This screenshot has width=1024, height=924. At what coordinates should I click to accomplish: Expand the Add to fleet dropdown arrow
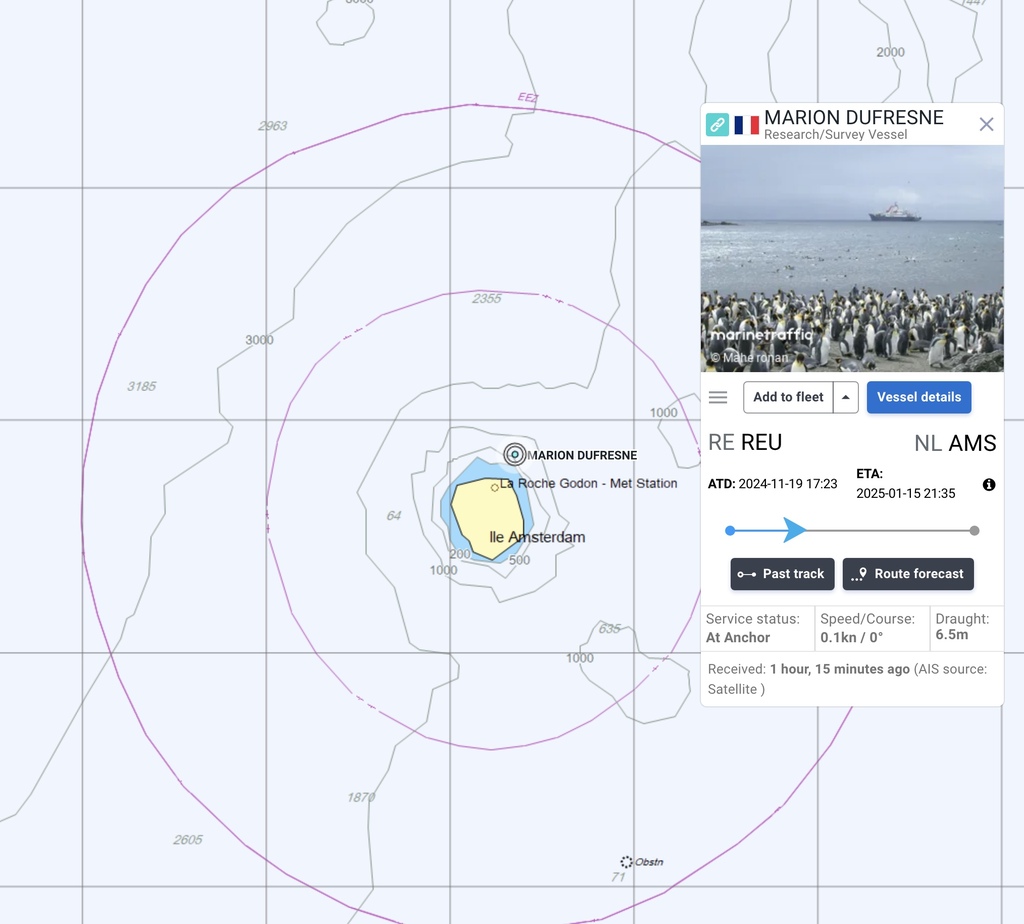(x=846, y=397)
